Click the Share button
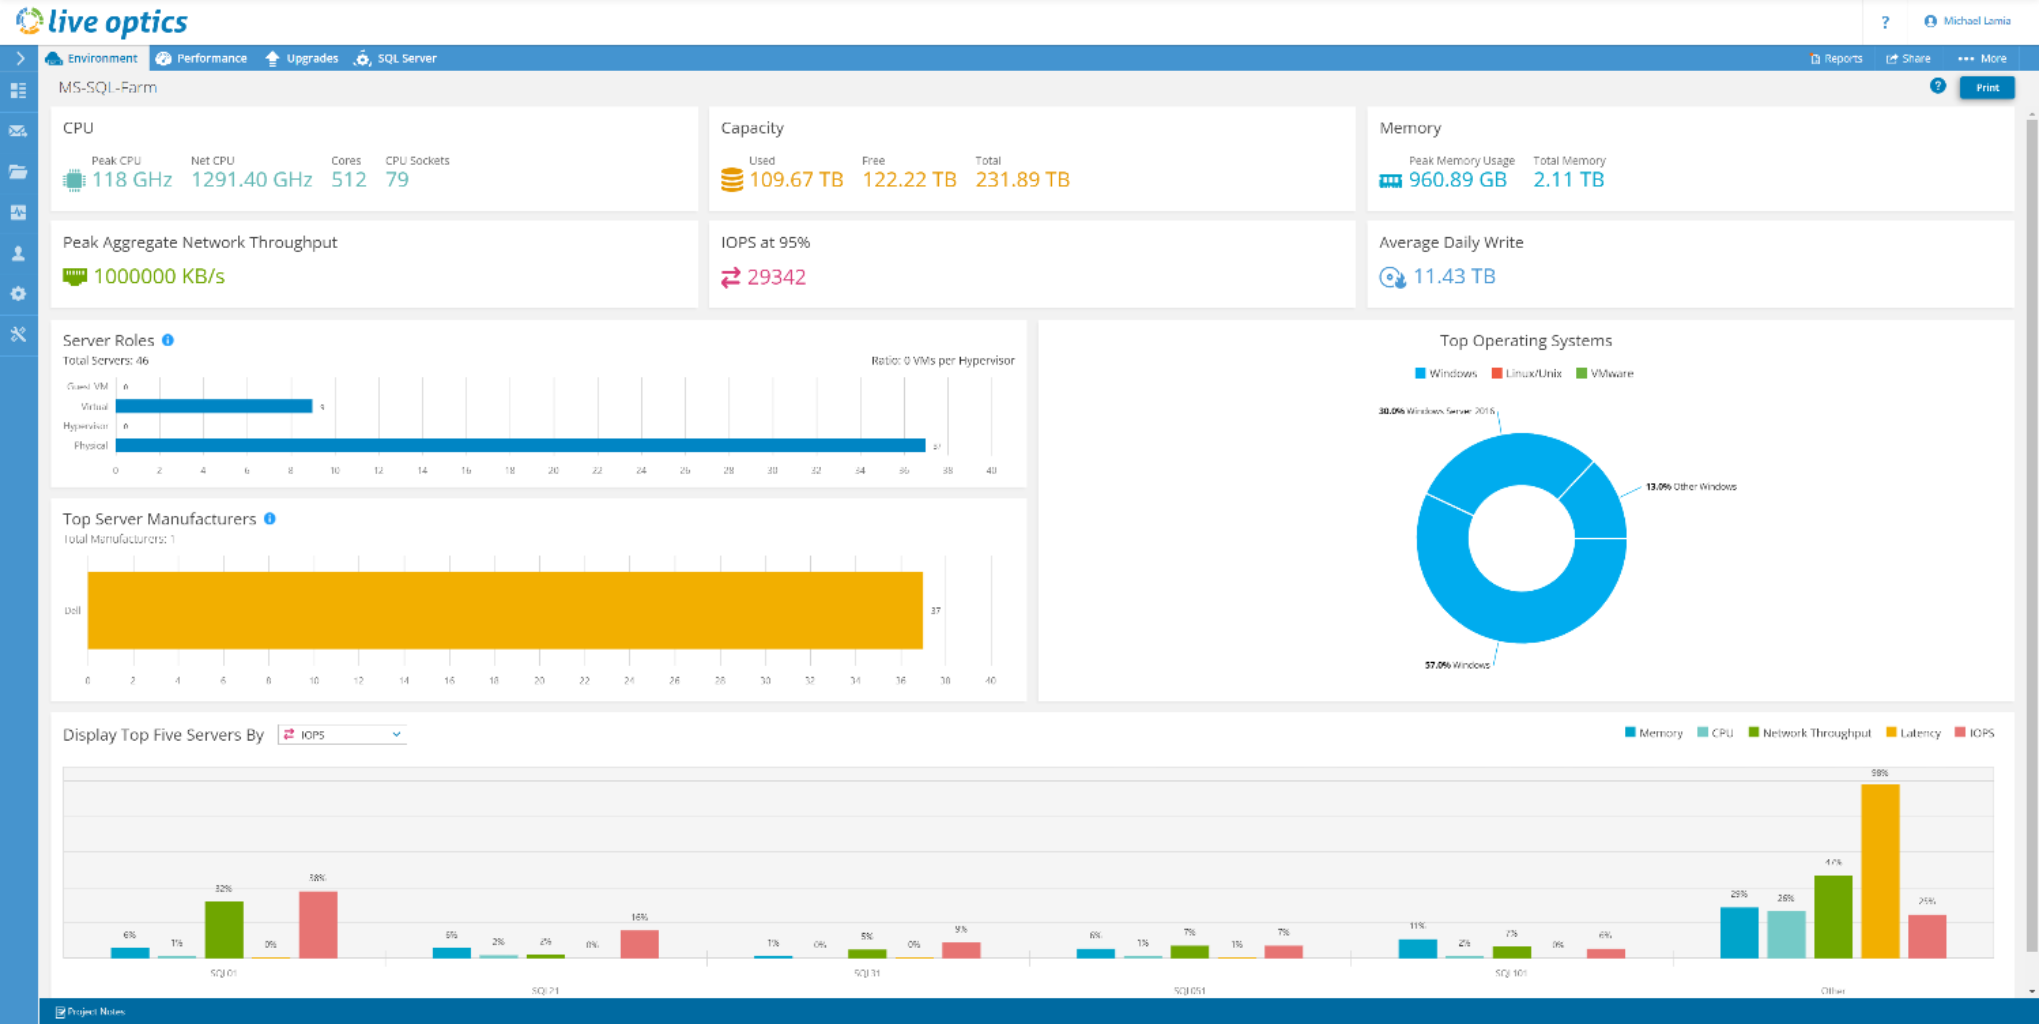 pyautogui.click(x=1908, y=58)
